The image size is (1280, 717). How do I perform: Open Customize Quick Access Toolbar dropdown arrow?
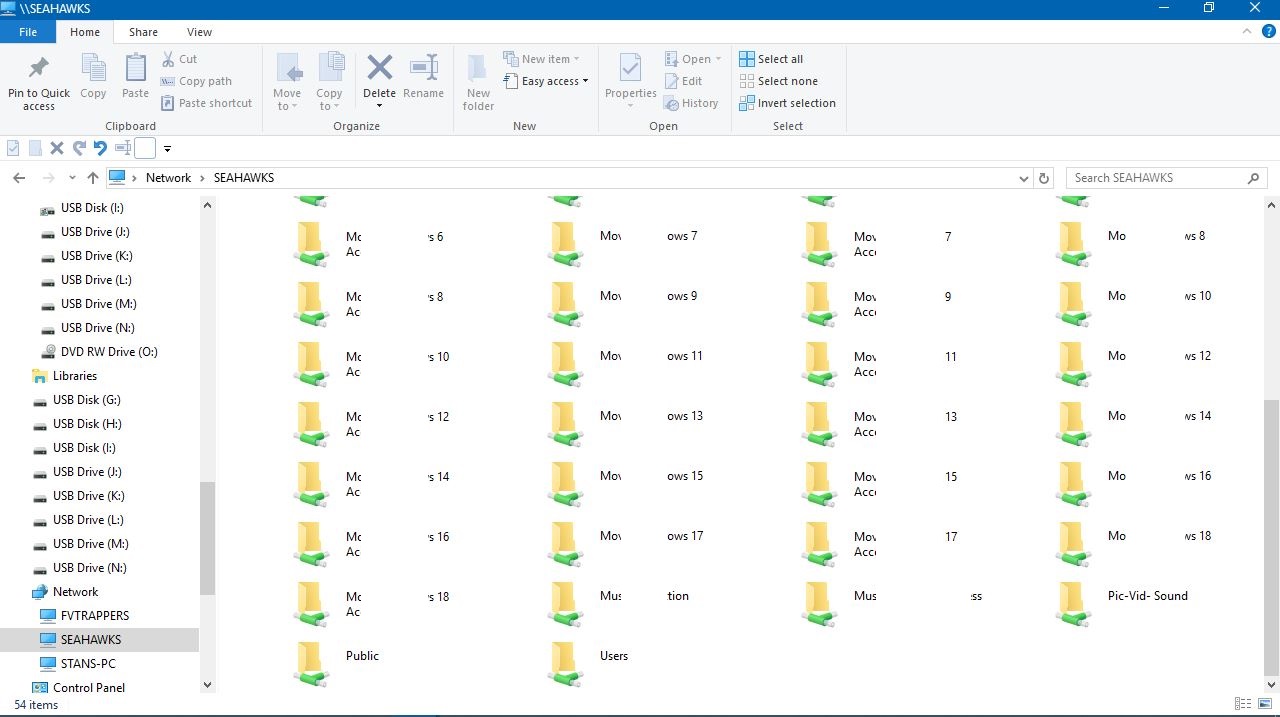pos(167,149)
